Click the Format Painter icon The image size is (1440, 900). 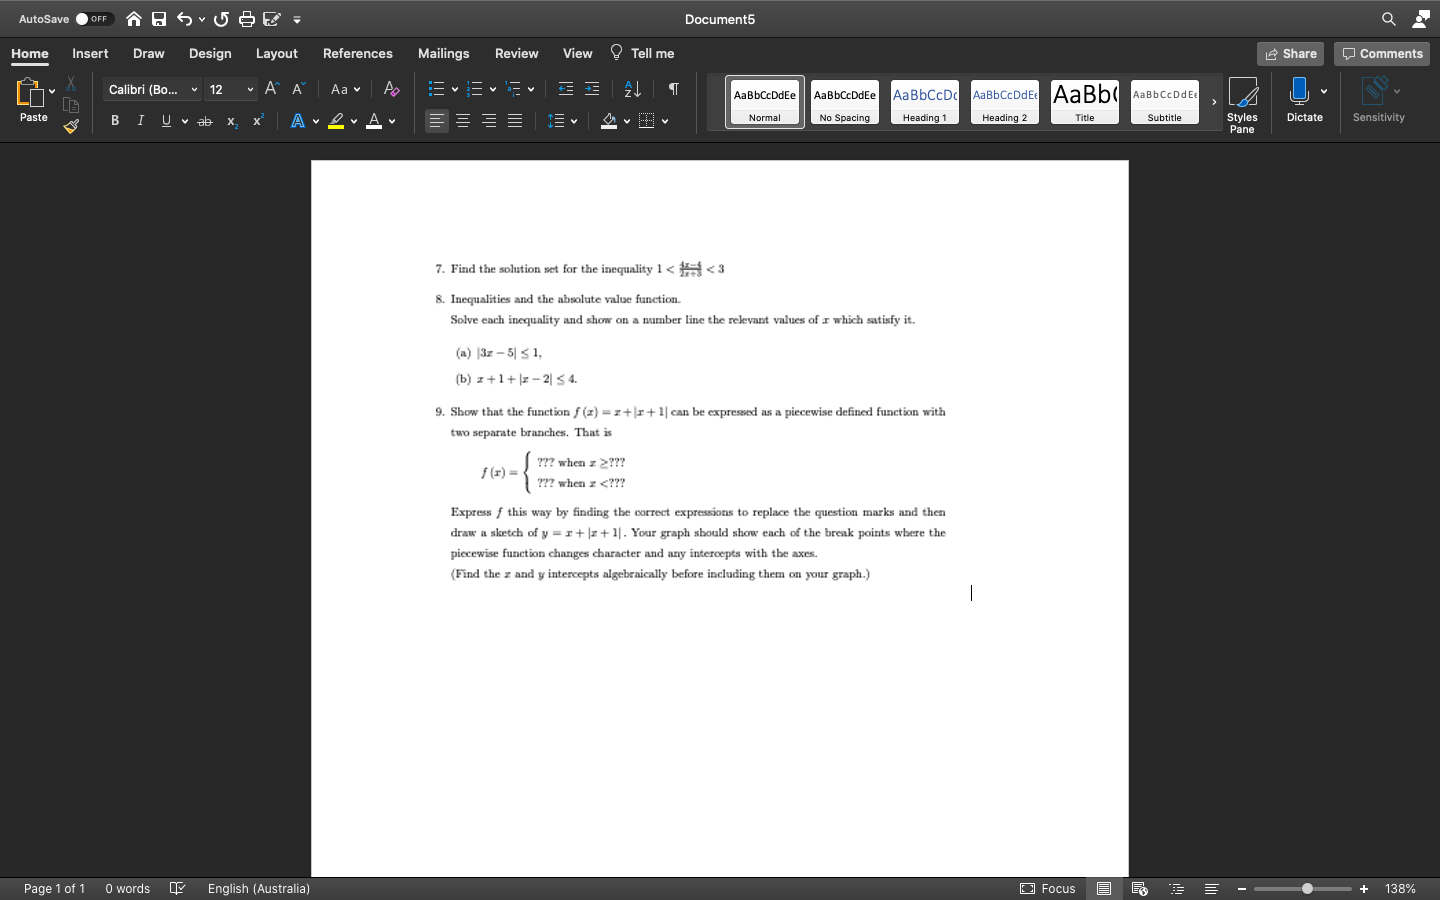70,126
